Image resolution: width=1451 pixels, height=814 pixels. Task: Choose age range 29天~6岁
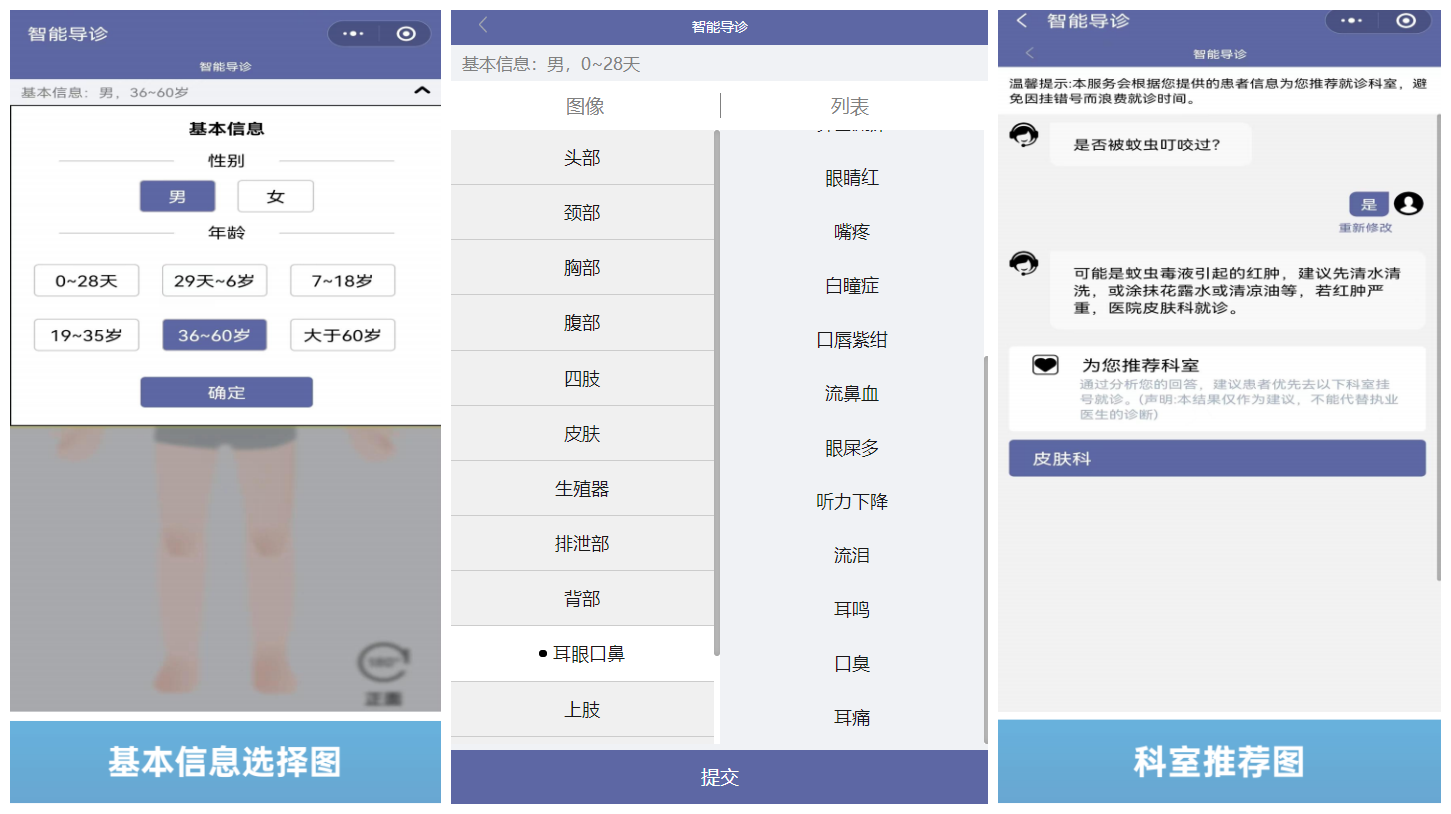[x=214, y=281]
